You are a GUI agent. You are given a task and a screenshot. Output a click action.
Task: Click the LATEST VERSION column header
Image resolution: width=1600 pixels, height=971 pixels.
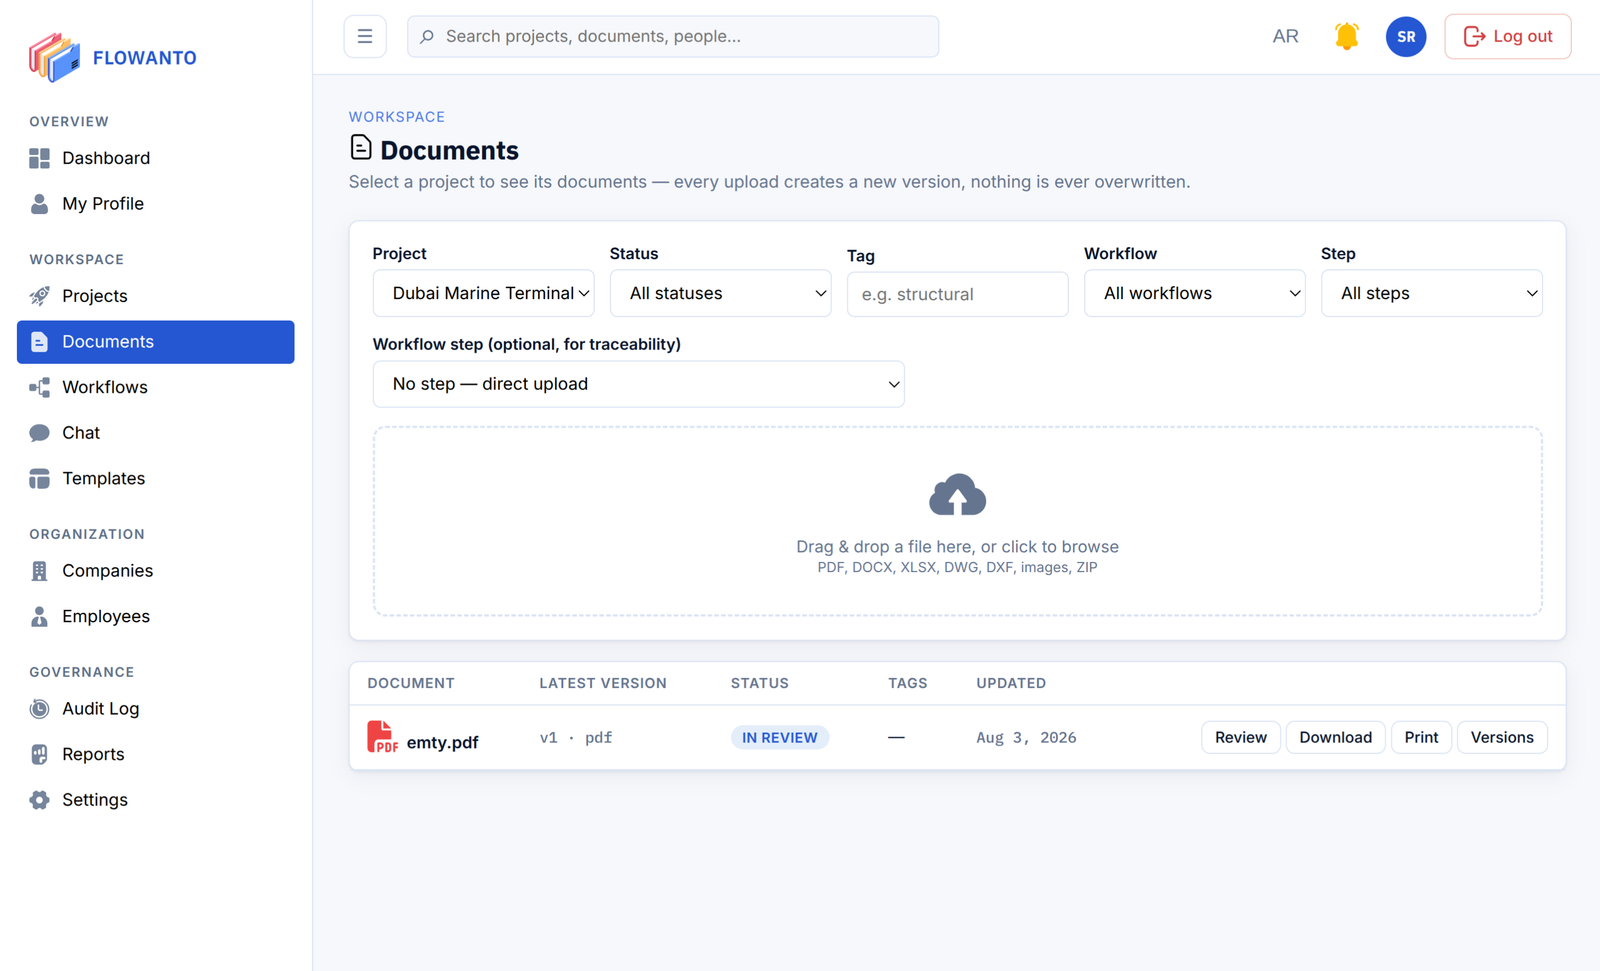[x=603, y=684]
